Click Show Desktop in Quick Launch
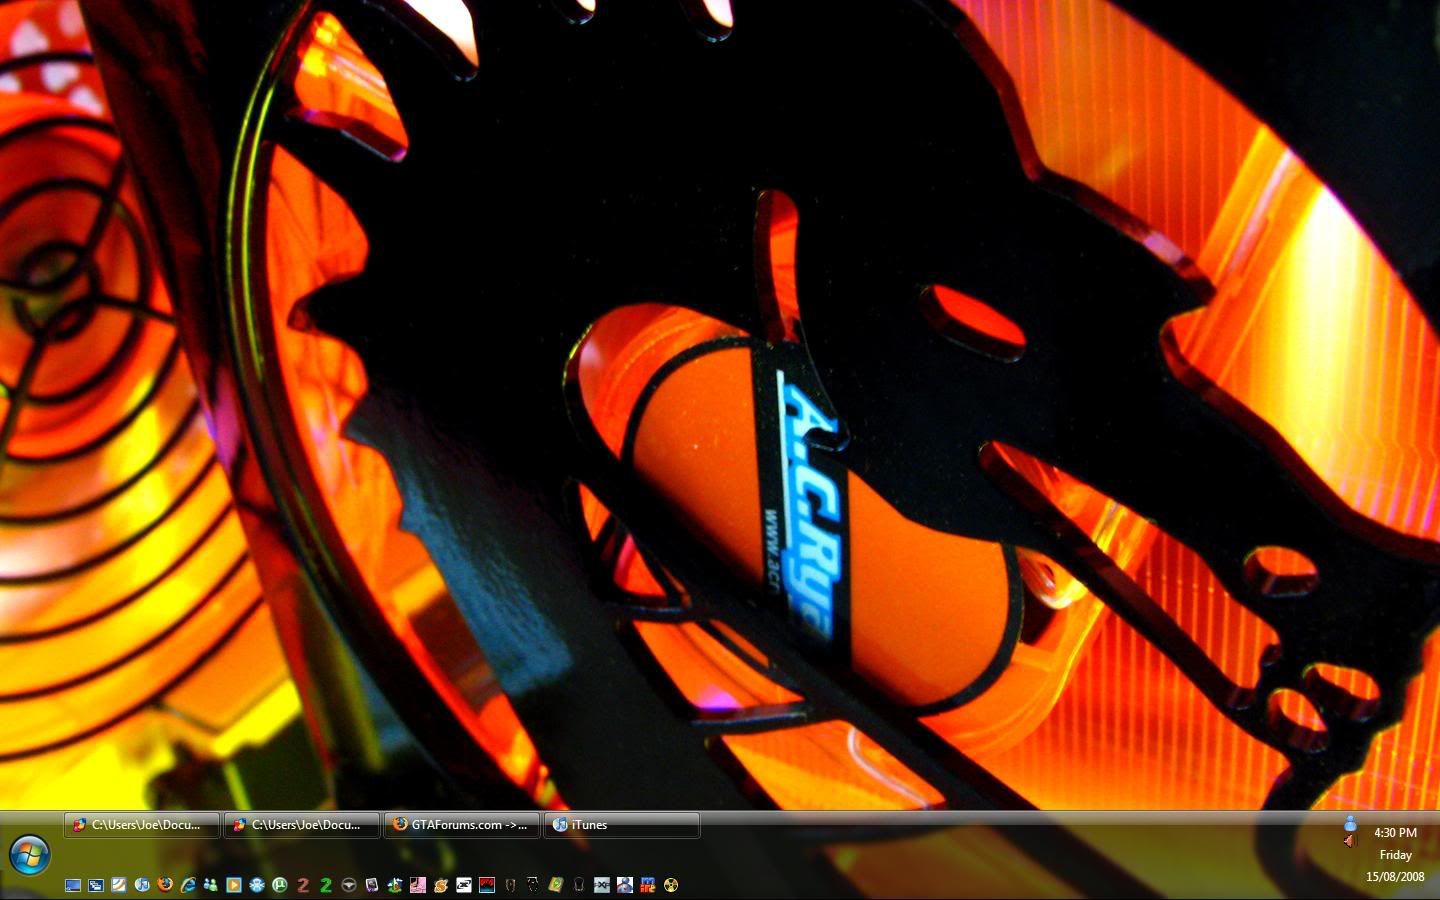Screen dimensions: 1440x900 click(x=73, y=885)
